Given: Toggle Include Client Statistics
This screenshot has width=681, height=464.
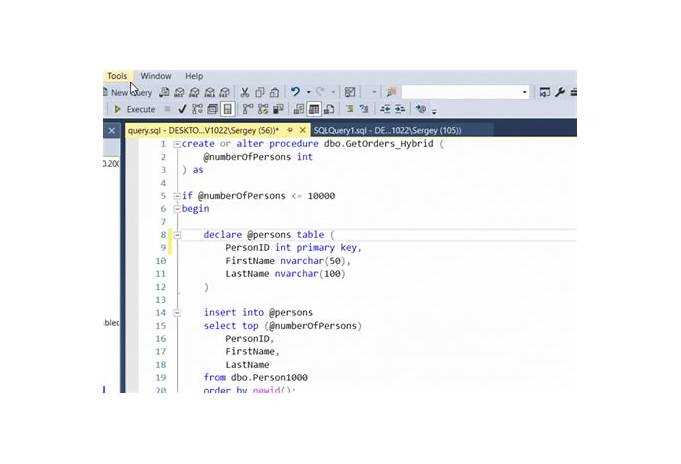Looking at the screenshot, I should 278,109.
